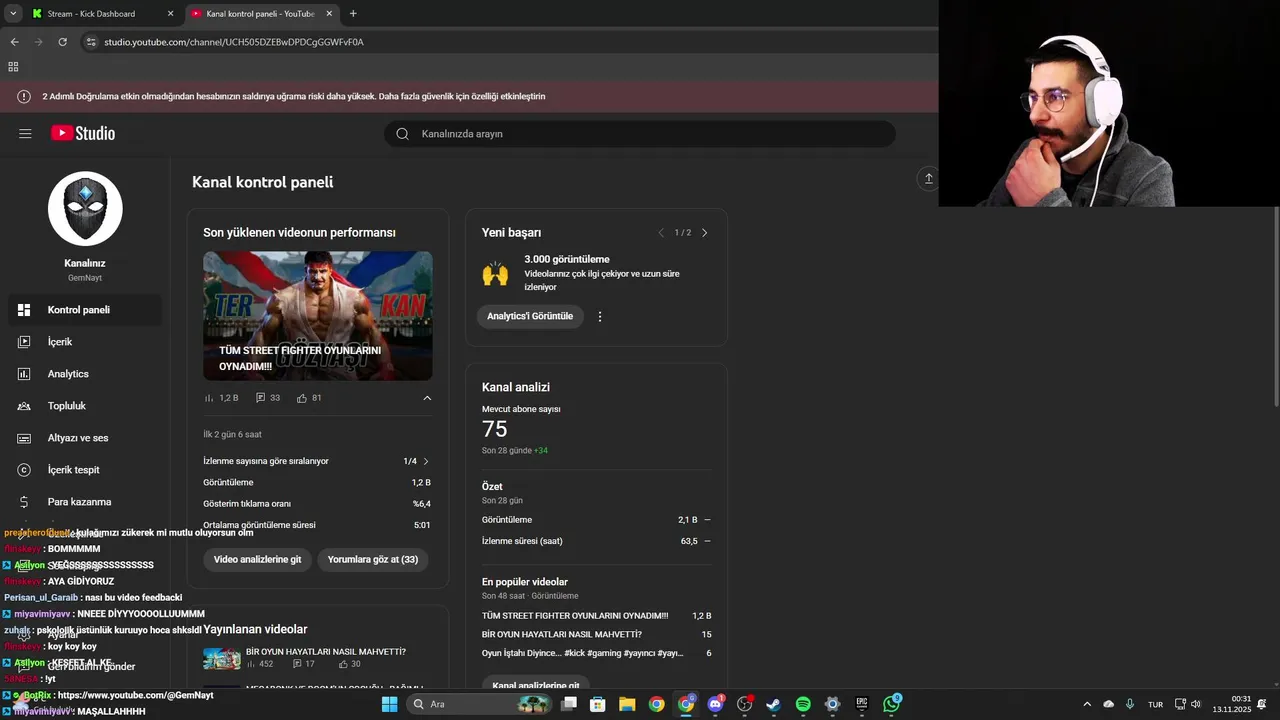Click the page vertical scrollbar
Viewport: 1280px width, 720px height.
(x=1276, y=305)
